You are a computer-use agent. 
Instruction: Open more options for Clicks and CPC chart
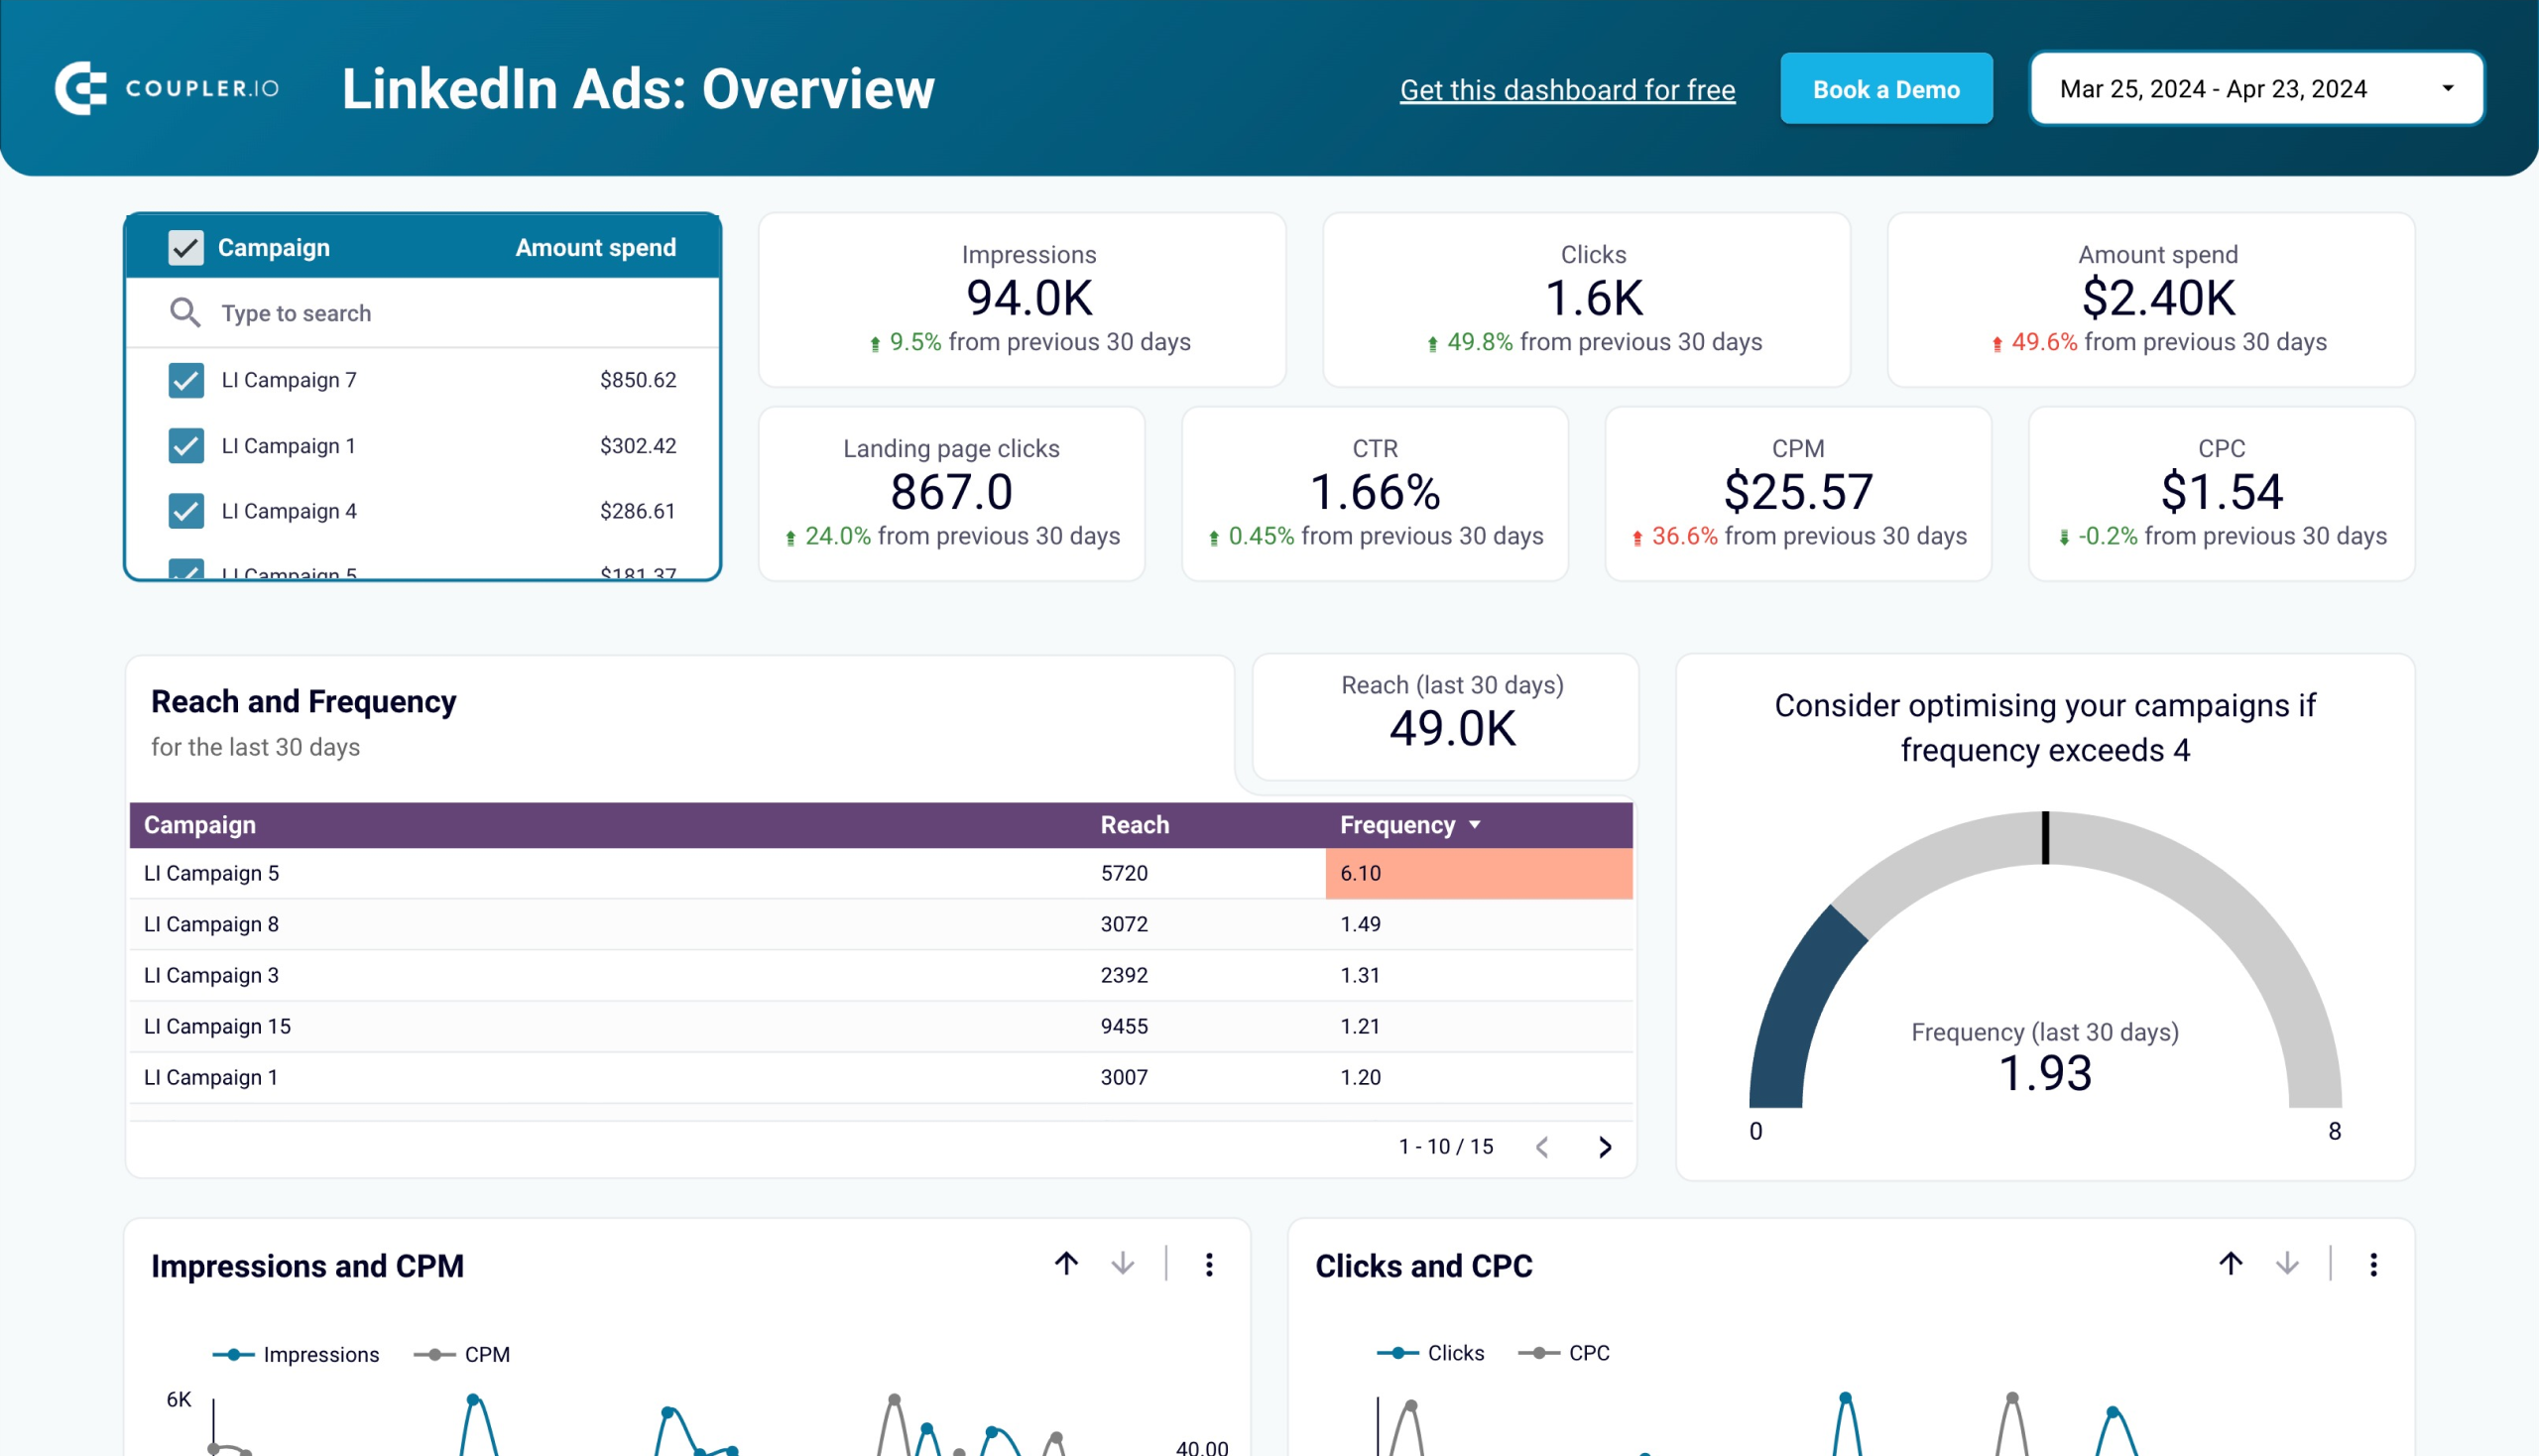tap(2373, 1265)
